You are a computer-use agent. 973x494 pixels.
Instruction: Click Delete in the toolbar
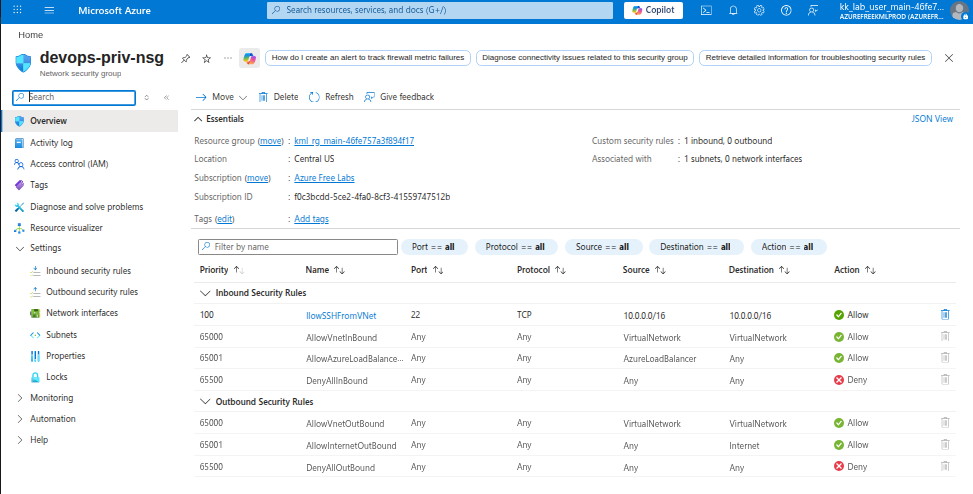point(278,97)
